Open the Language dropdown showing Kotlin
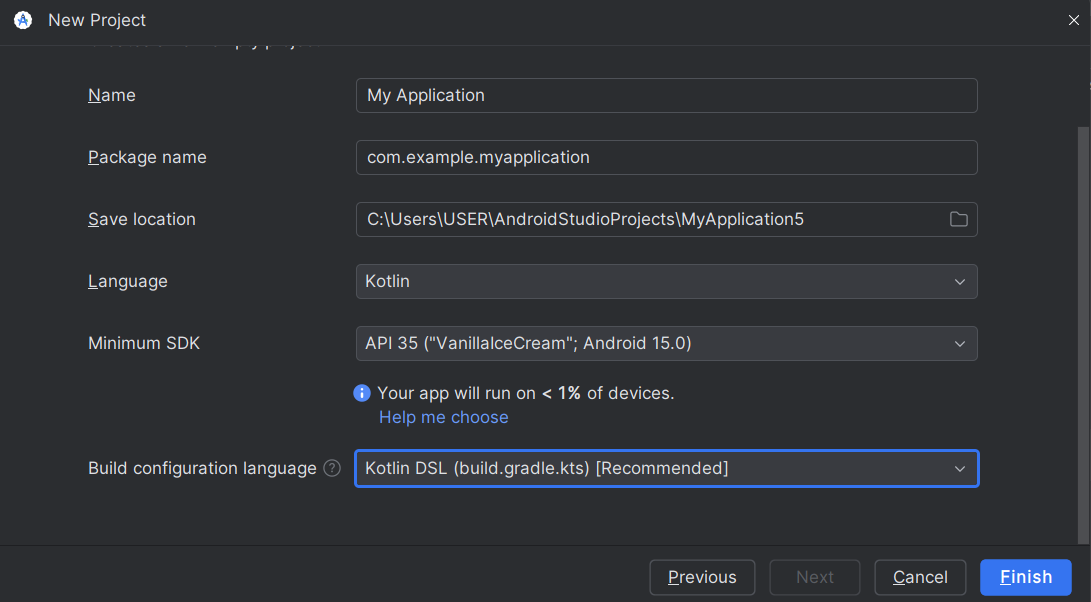The width and height of the screenshot is (1091, 602). 666,281
